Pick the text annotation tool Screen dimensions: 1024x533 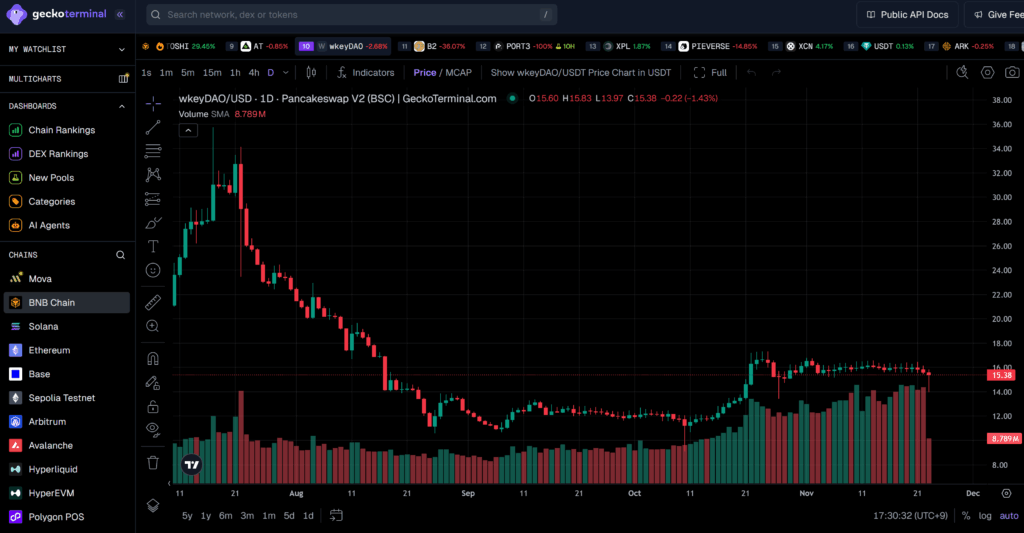(153, 246)
